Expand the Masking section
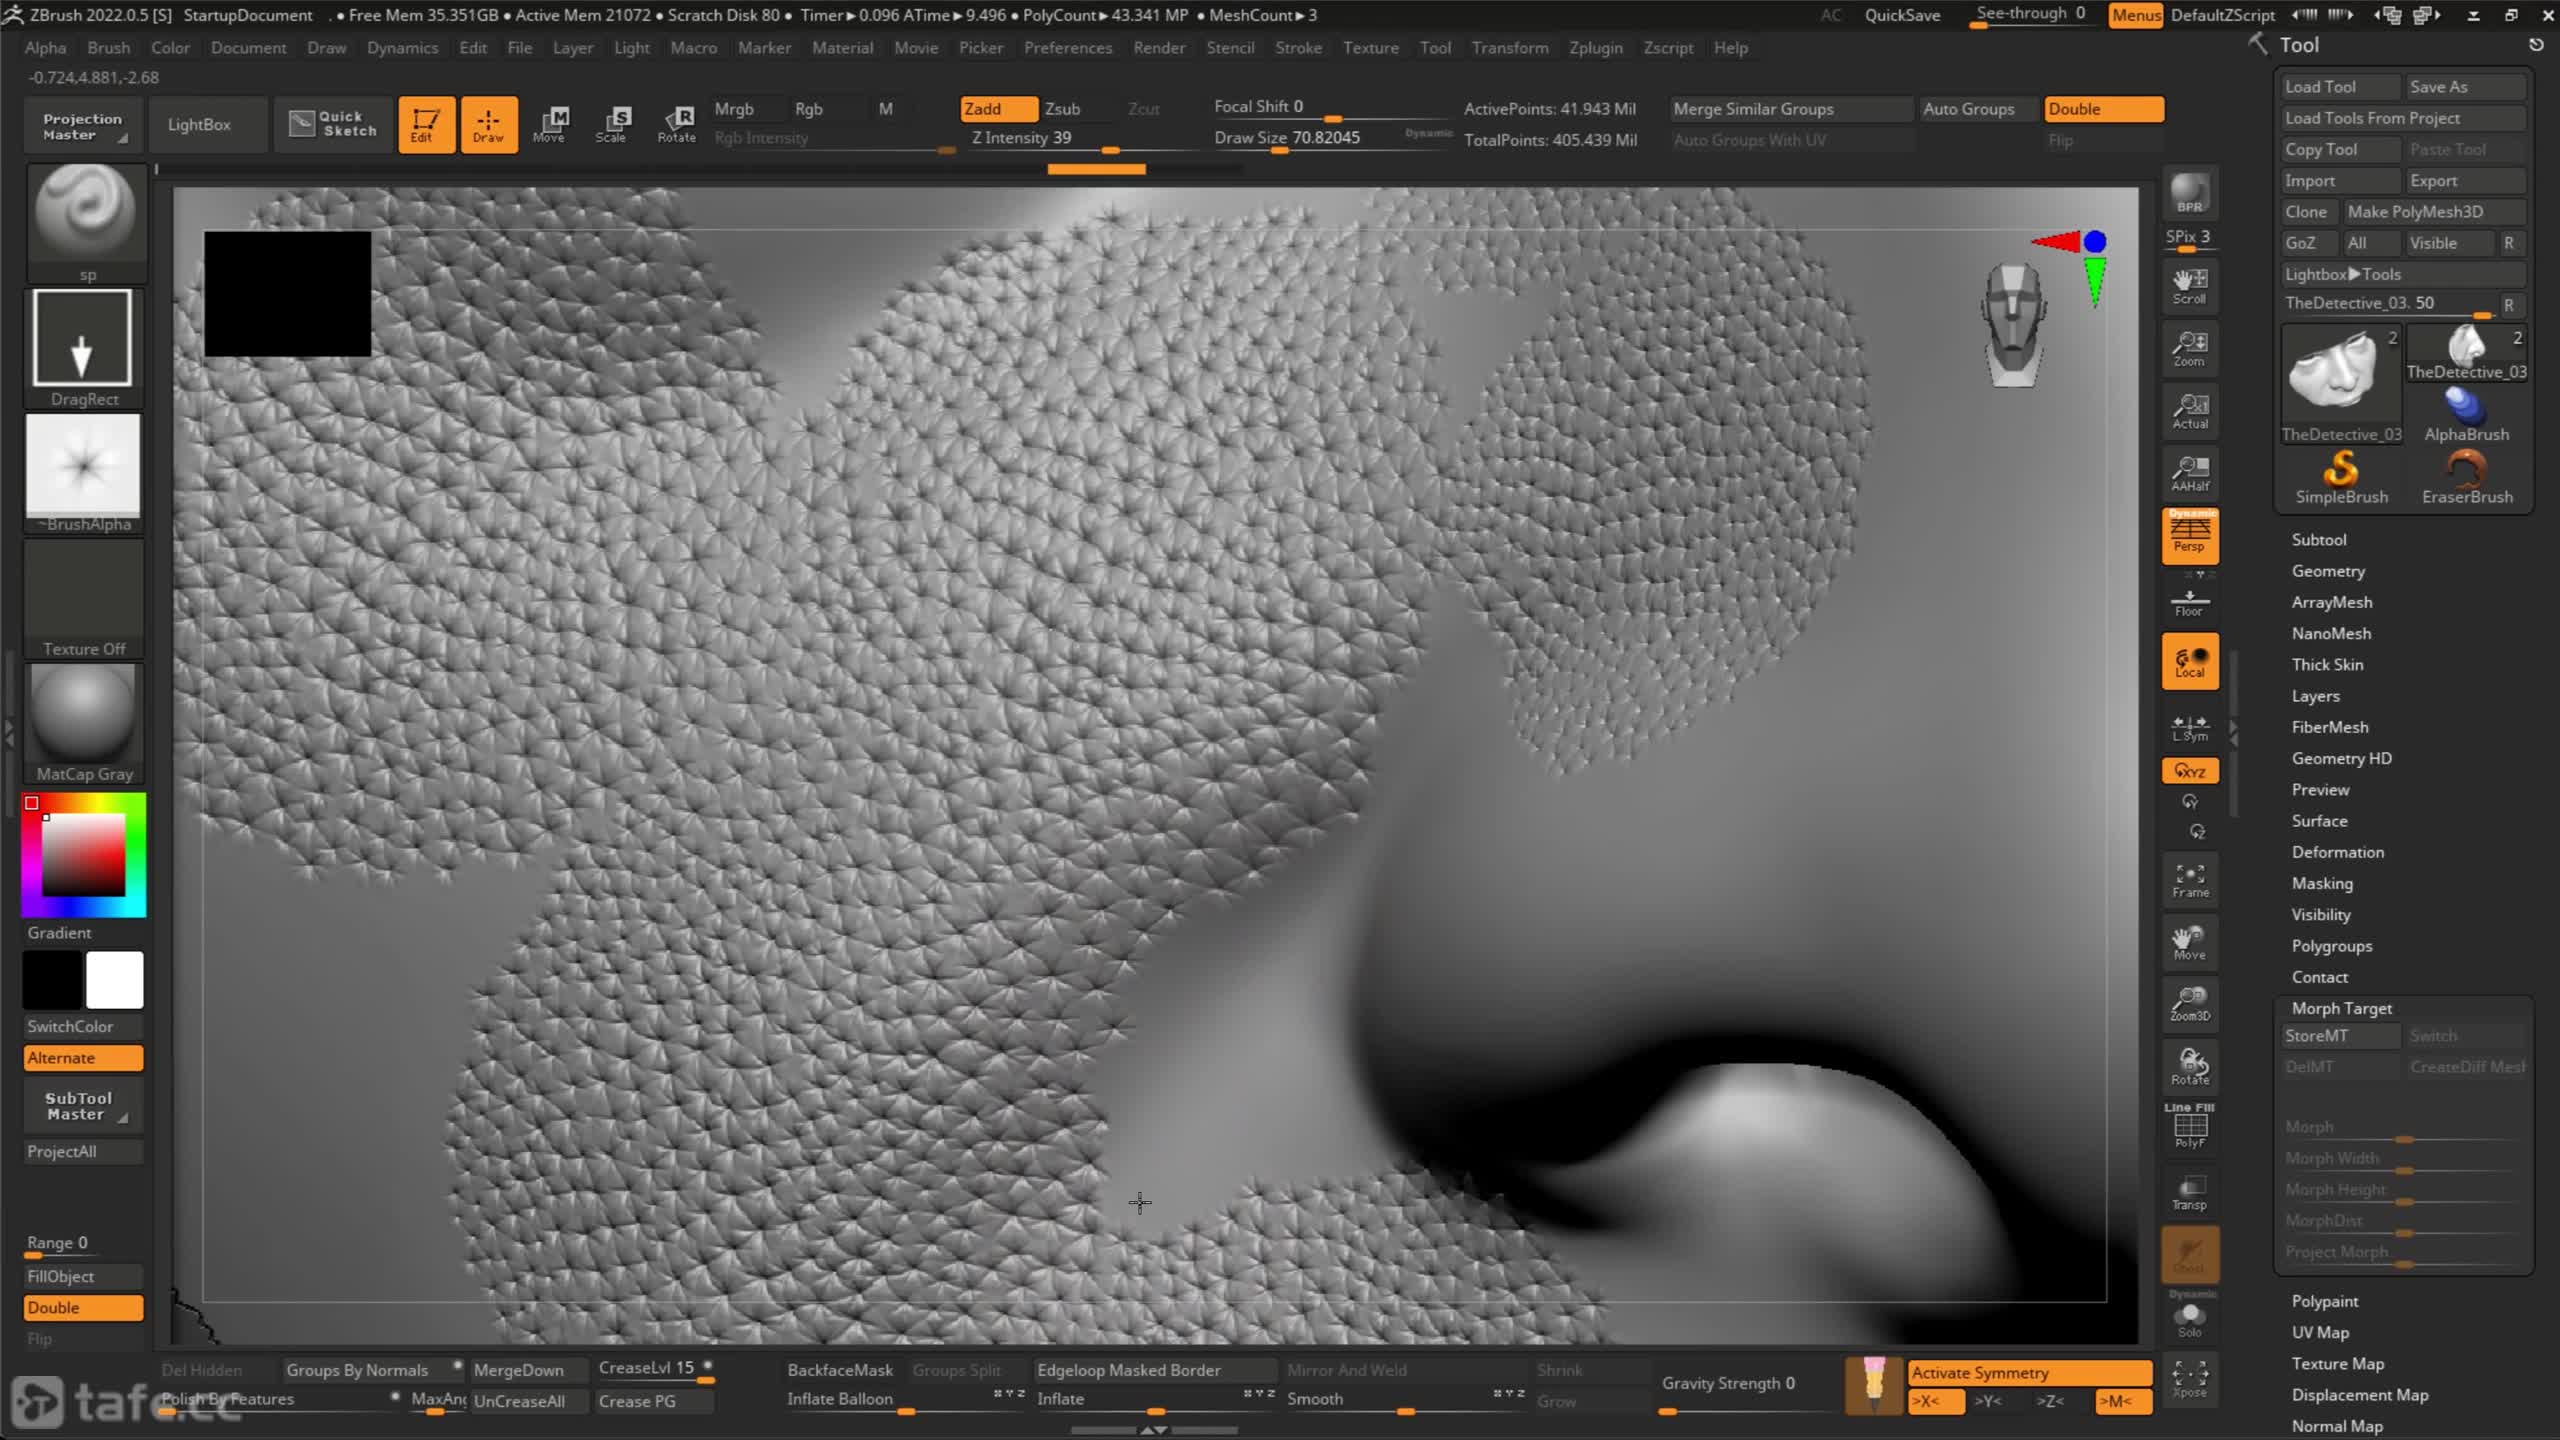The height and width of the screenshot is (1440, 2560). point(2322,883)
